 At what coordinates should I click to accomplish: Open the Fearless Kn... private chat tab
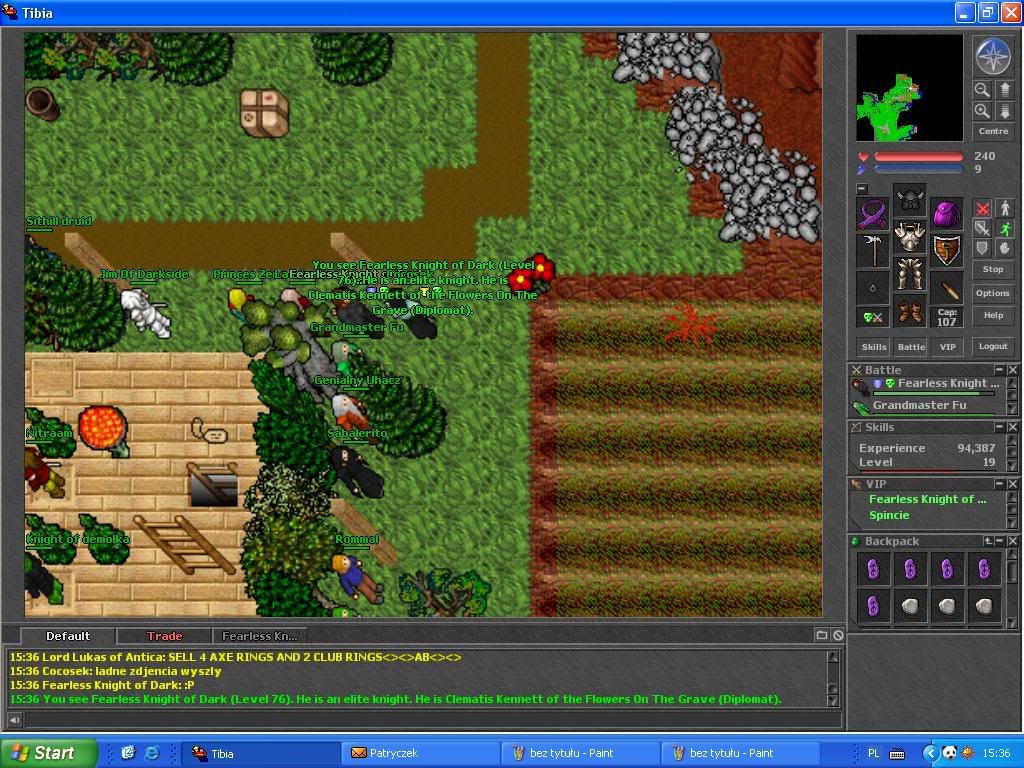coord(260,635)
